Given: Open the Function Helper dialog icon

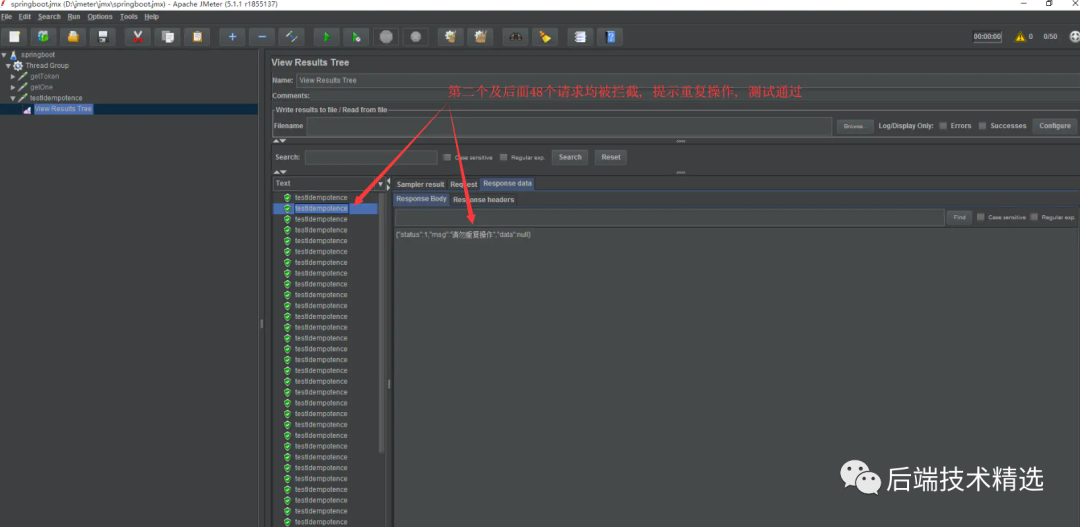Looking at the screenshot, I should pos(580,37).
